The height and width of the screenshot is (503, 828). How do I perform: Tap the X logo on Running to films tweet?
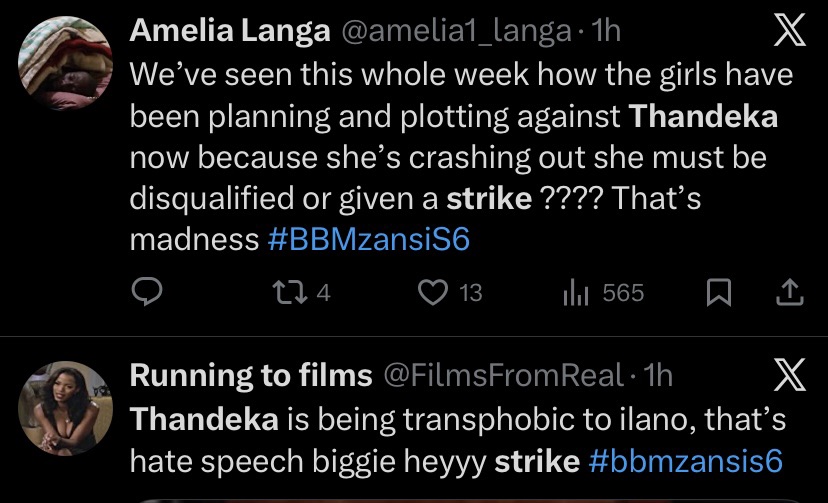[x=789, y=376]
